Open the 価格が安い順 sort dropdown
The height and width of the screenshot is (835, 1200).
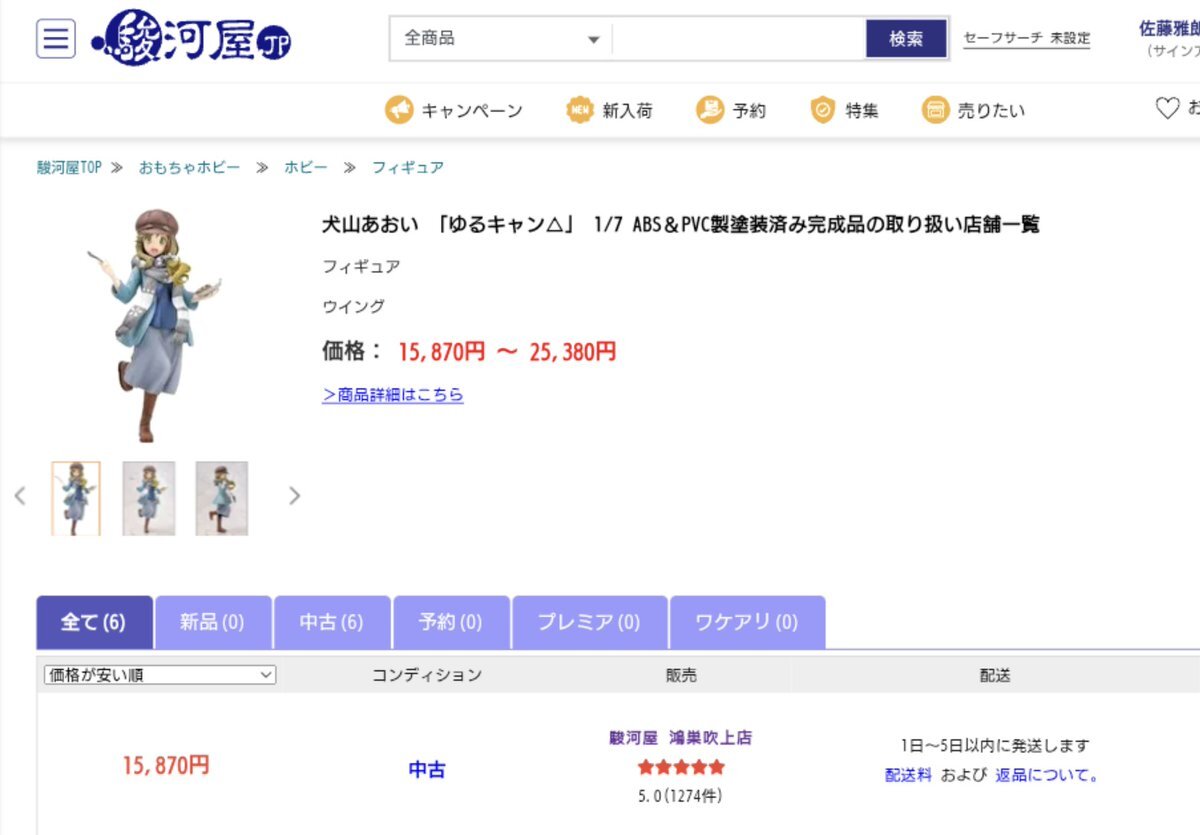pyautogui.click(x=159, y=675)
